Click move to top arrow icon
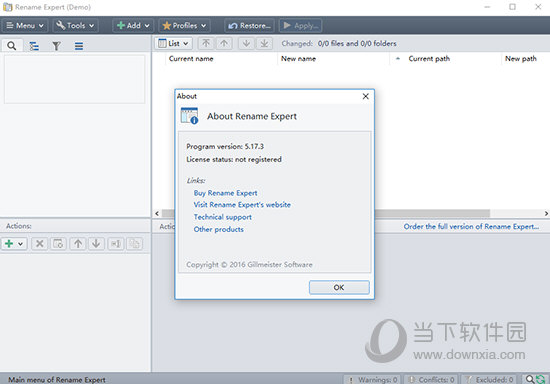The image size is (550, 384). click(x=206, y=43)
